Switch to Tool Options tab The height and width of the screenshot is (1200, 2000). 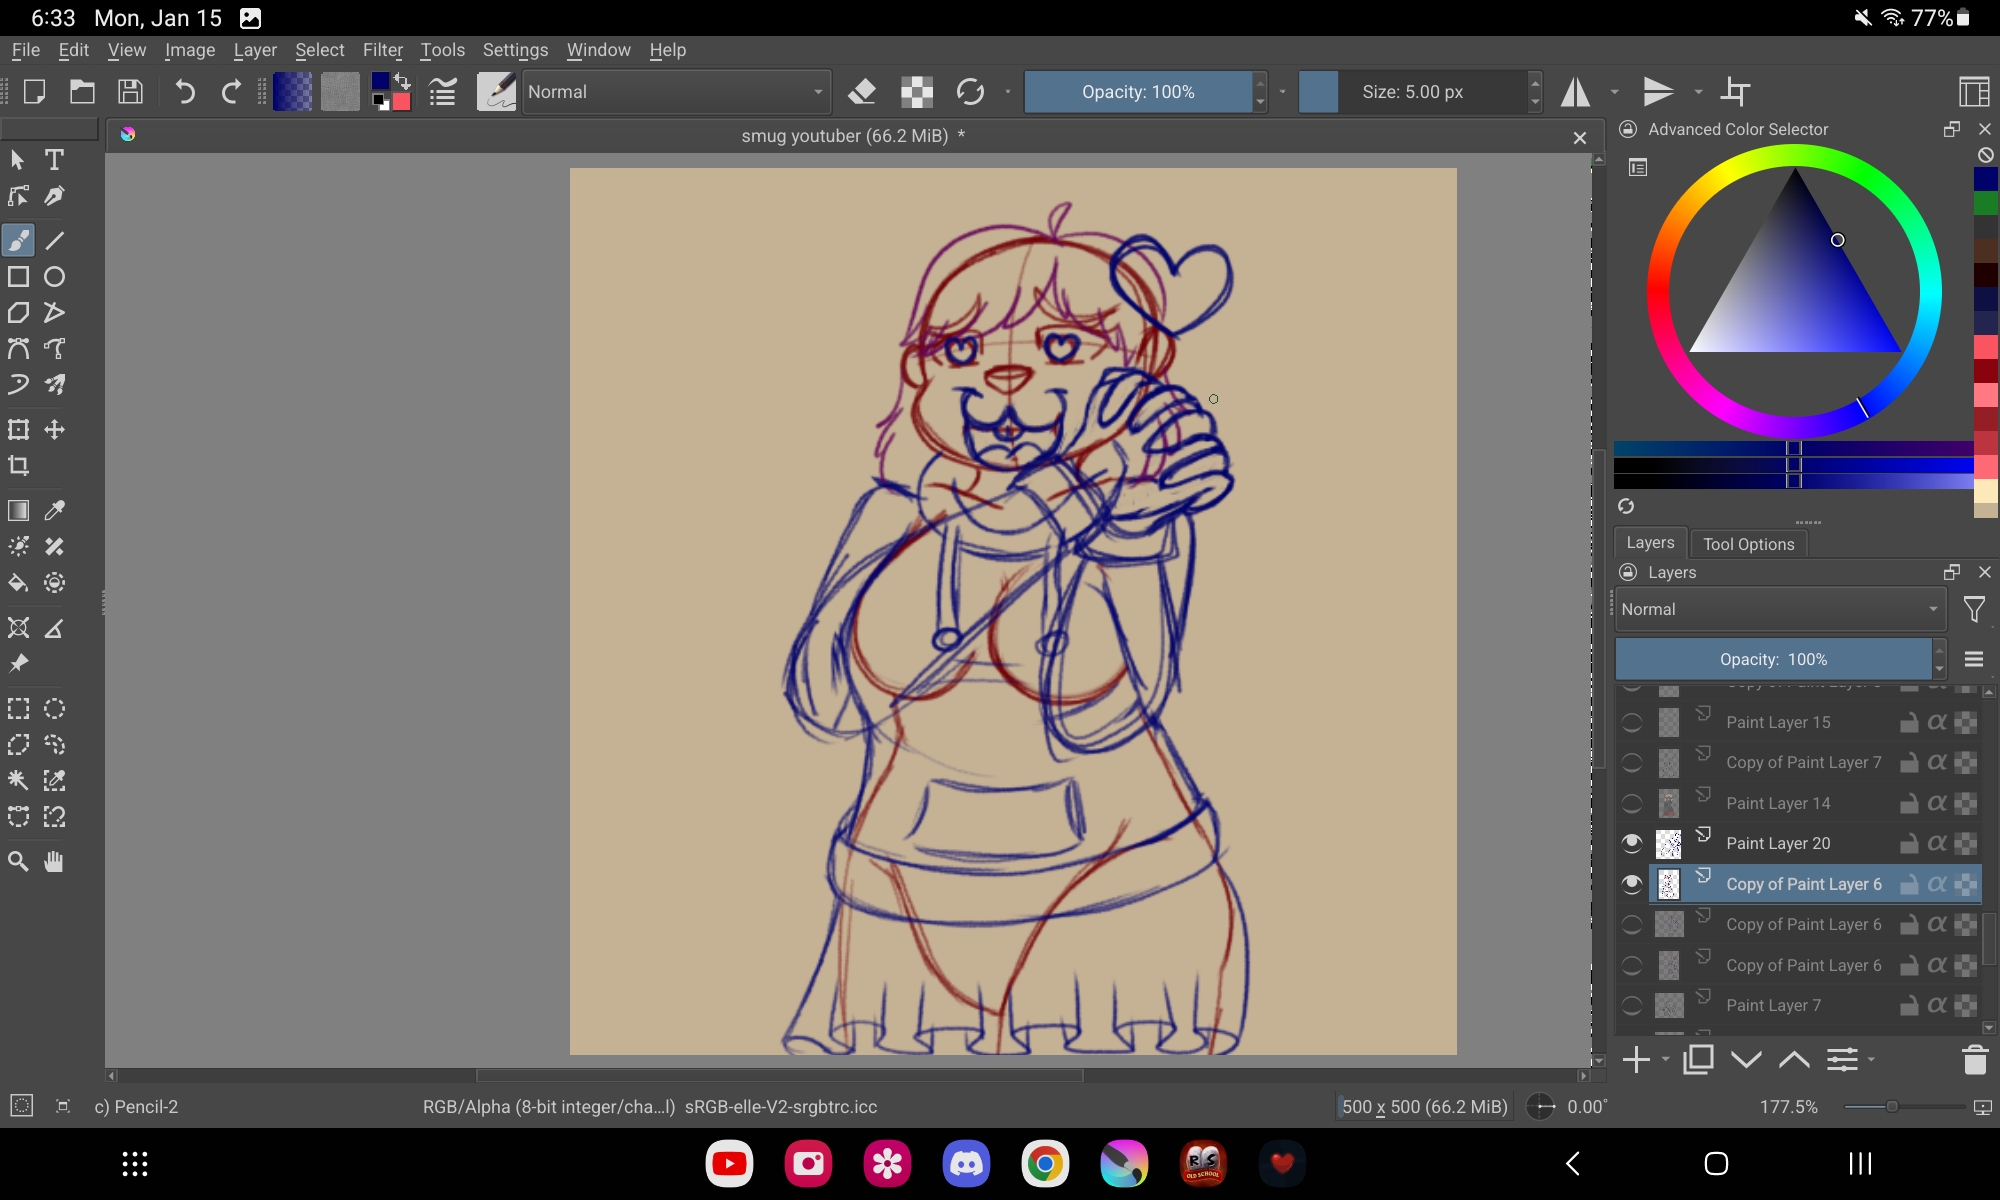1748,544
